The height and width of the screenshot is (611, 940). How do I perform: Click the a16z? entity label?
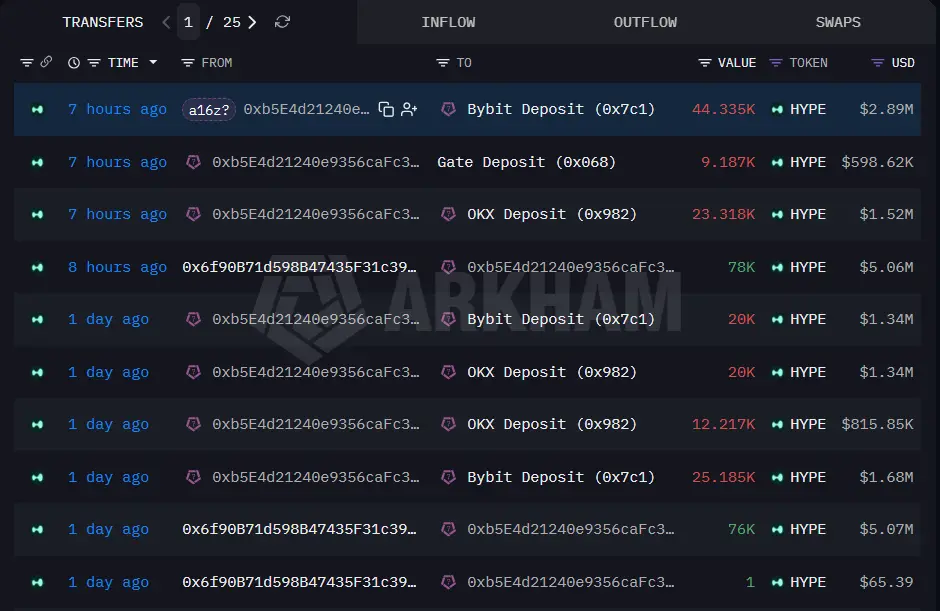coord(209,110)
